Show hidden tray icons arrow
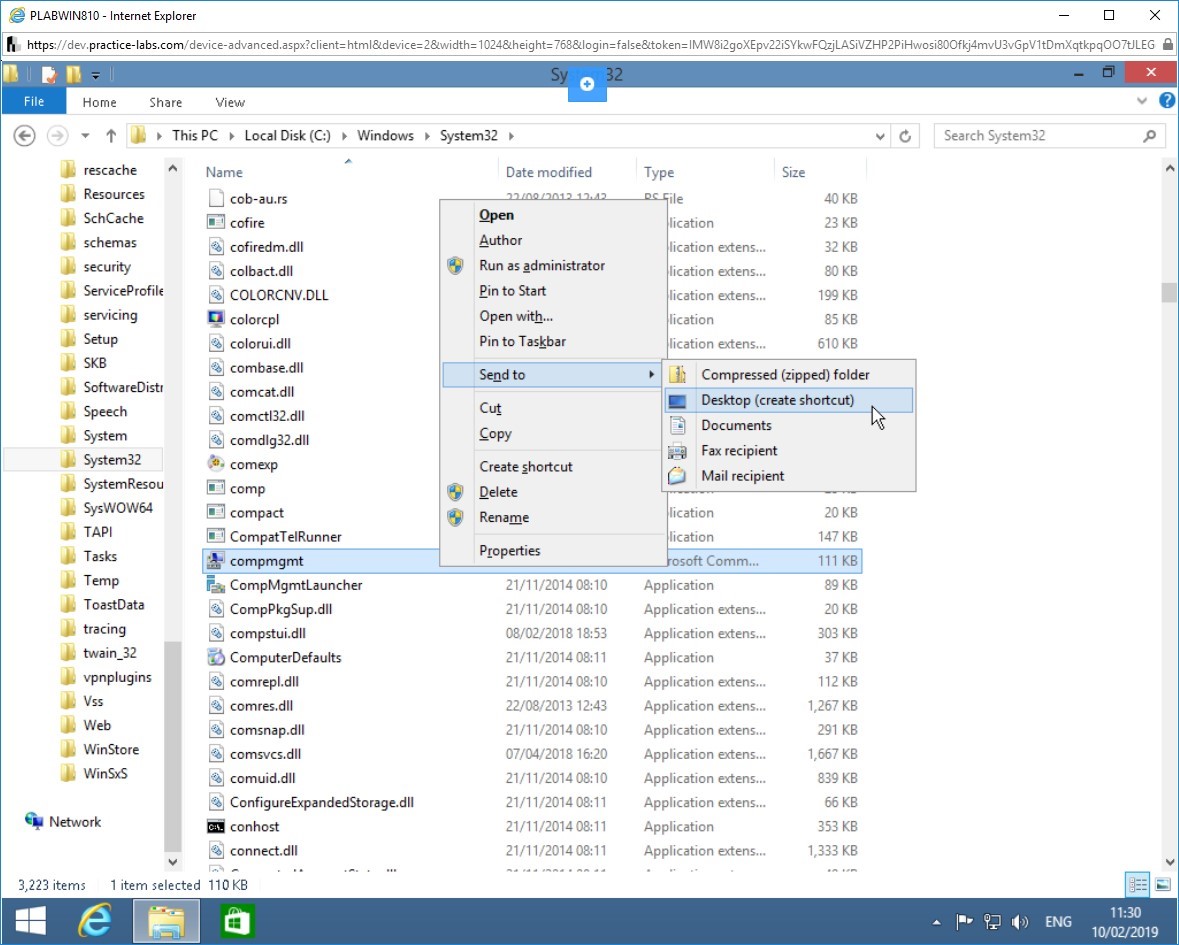 (936, 922)
